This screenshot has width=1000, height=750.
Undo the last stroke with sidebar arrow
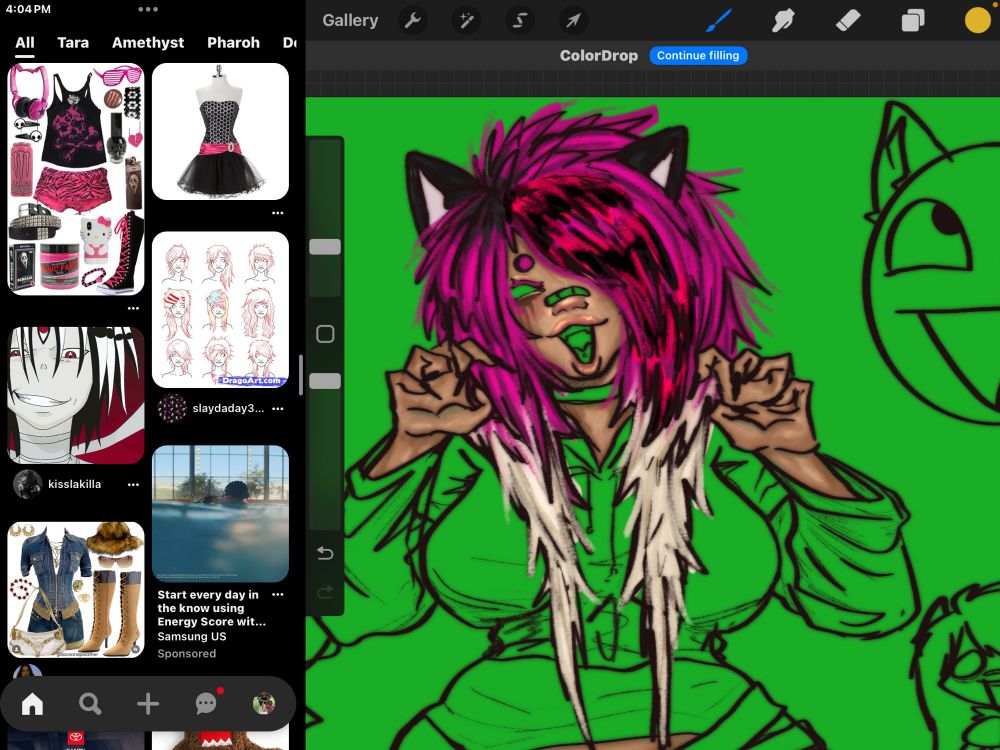[325, 553]
